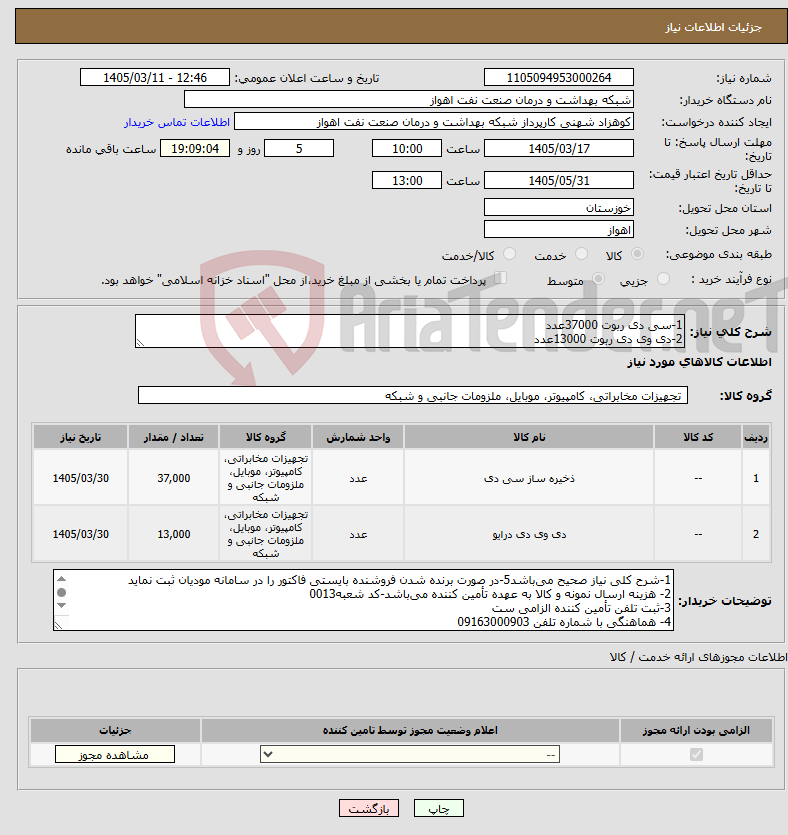This screenshot has width=788, height=835.
Task: Click the announcement date field 1405/03/11 - 12:46
Action: point(154,77)
